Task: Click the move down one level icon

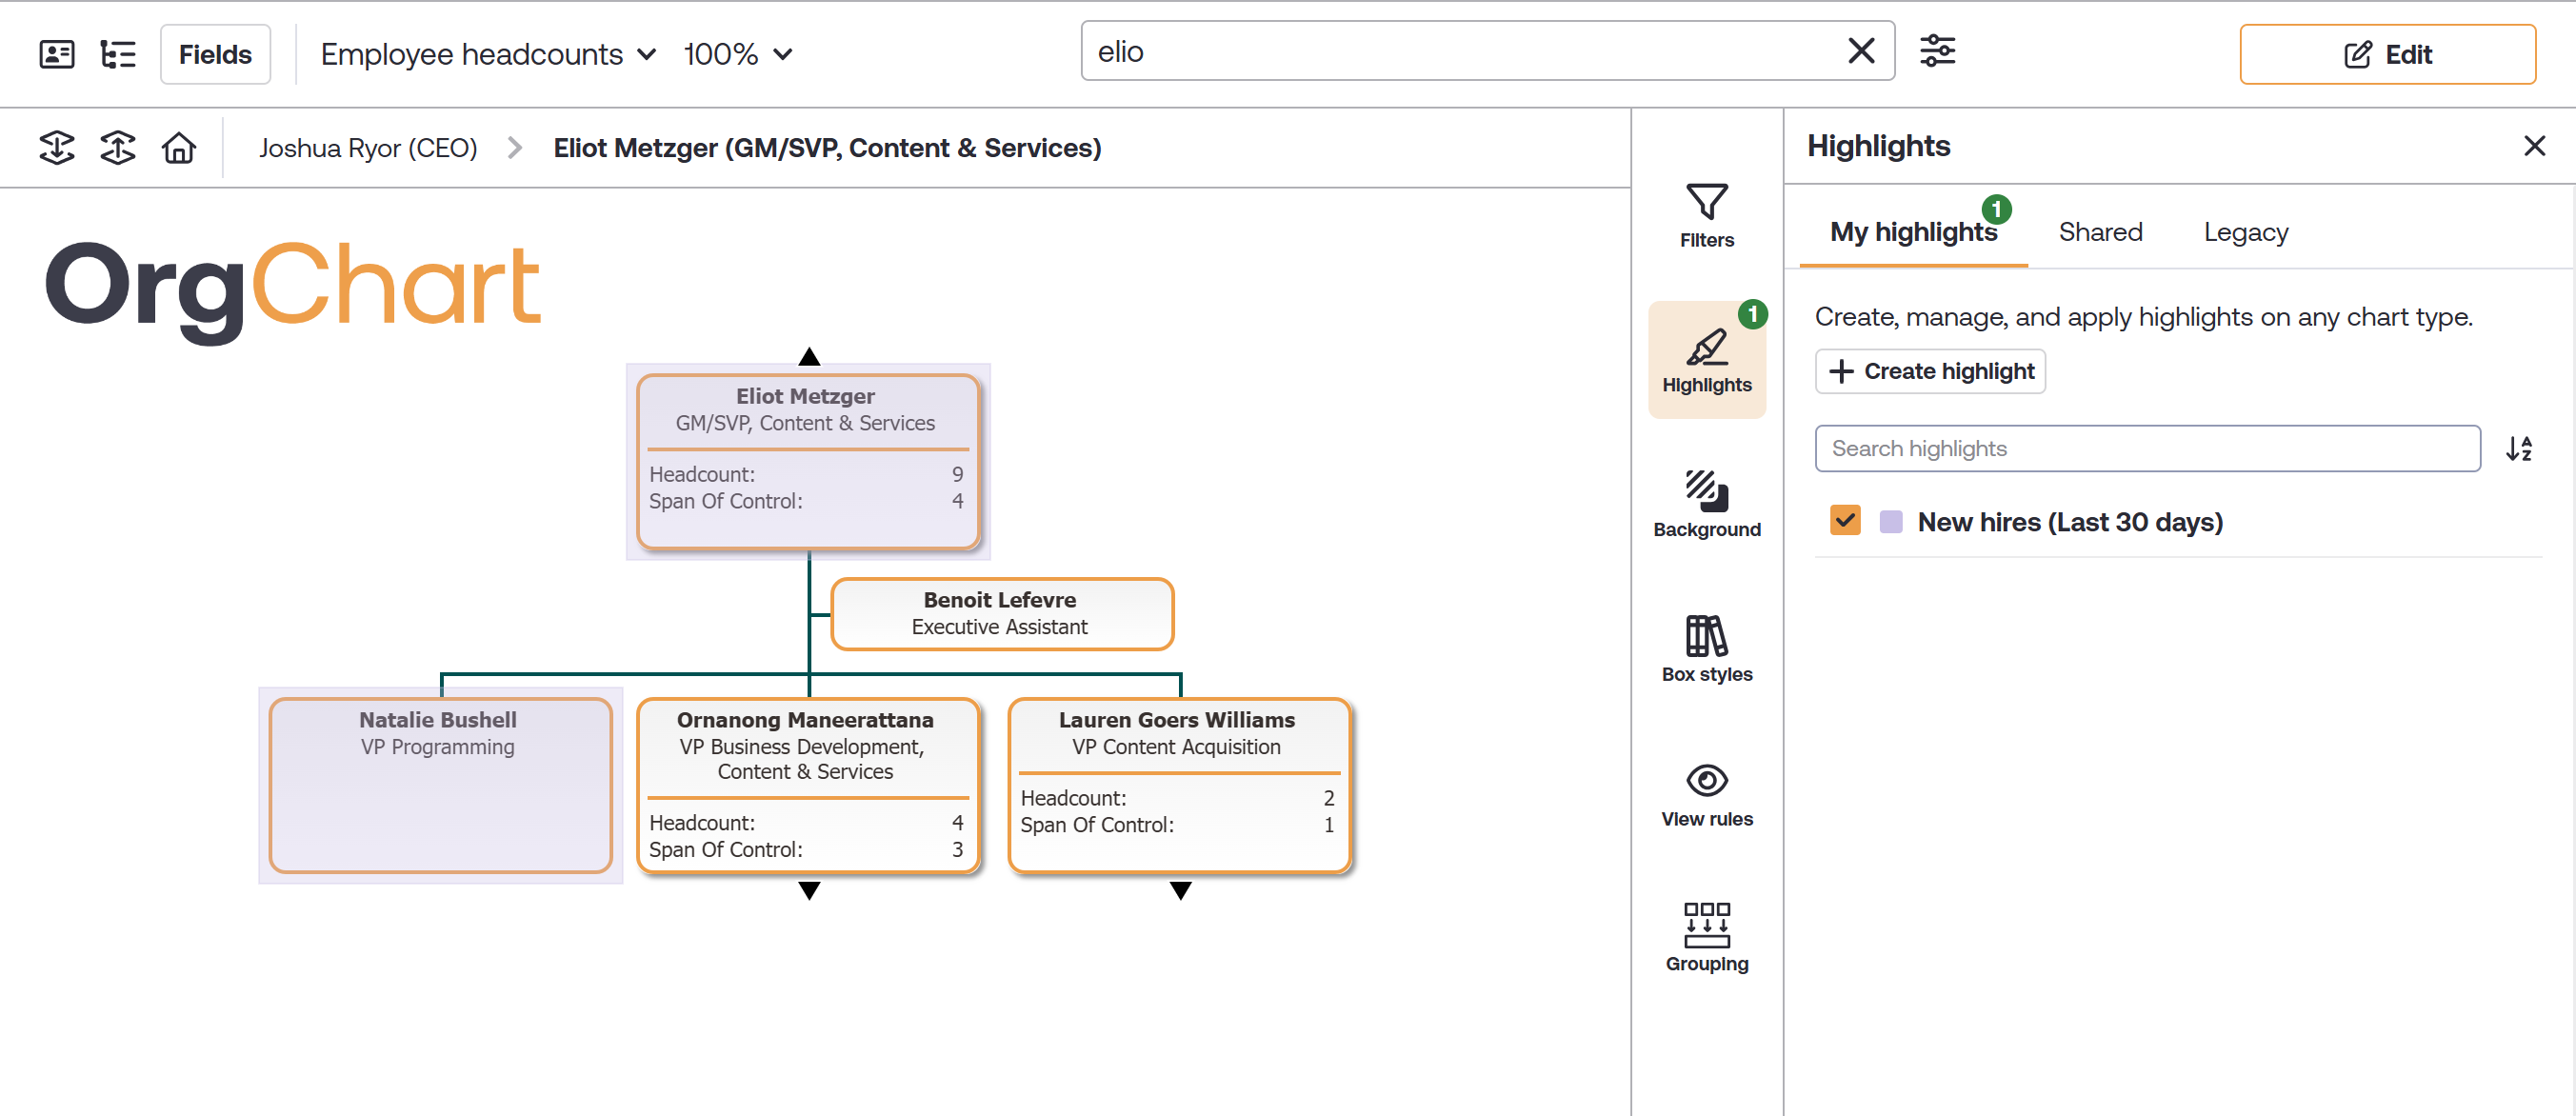Action: (57, 148)
